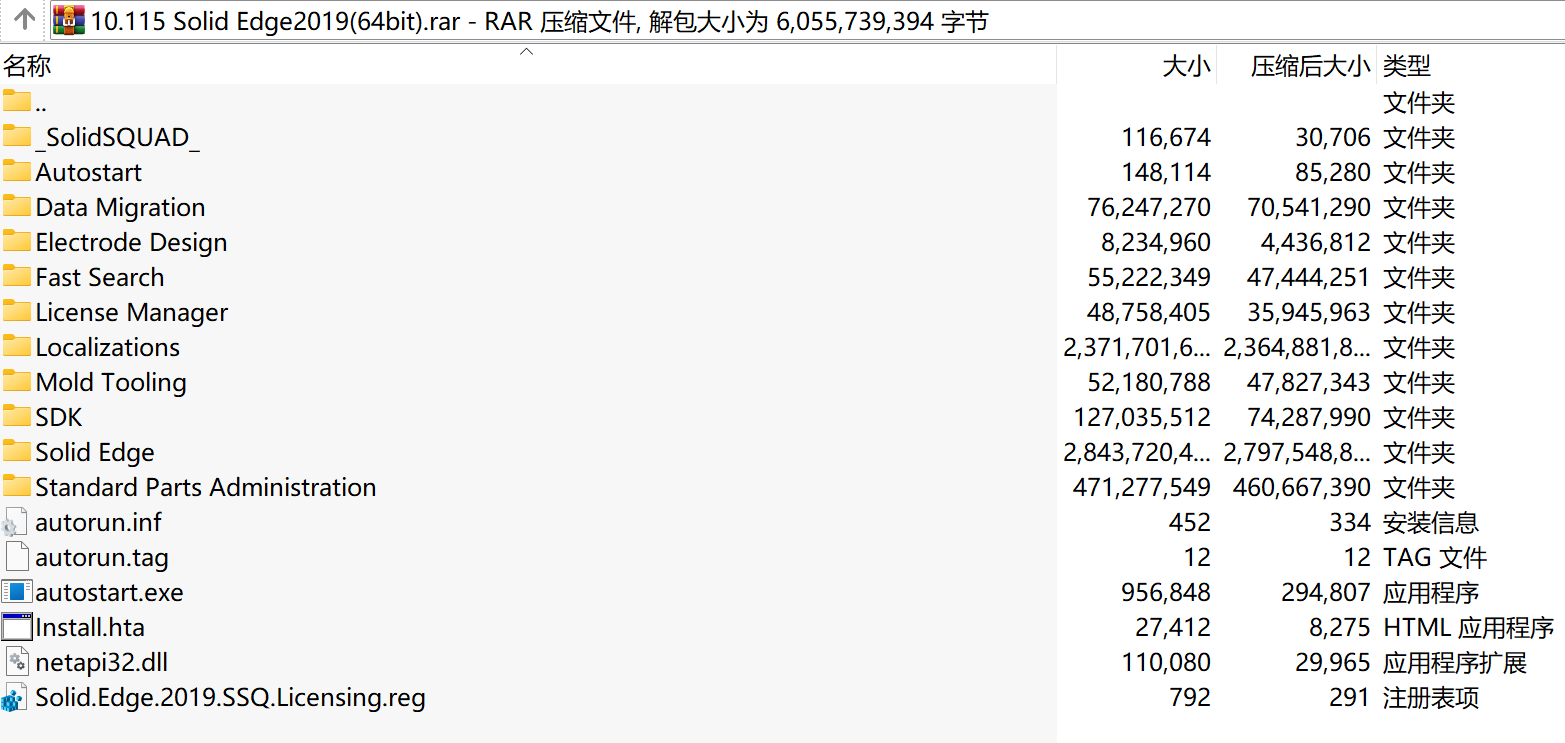Click the _SolidSQUAD_ folder icon
The width and height of the screenshot is (1565, 743).
click(17, 137)
